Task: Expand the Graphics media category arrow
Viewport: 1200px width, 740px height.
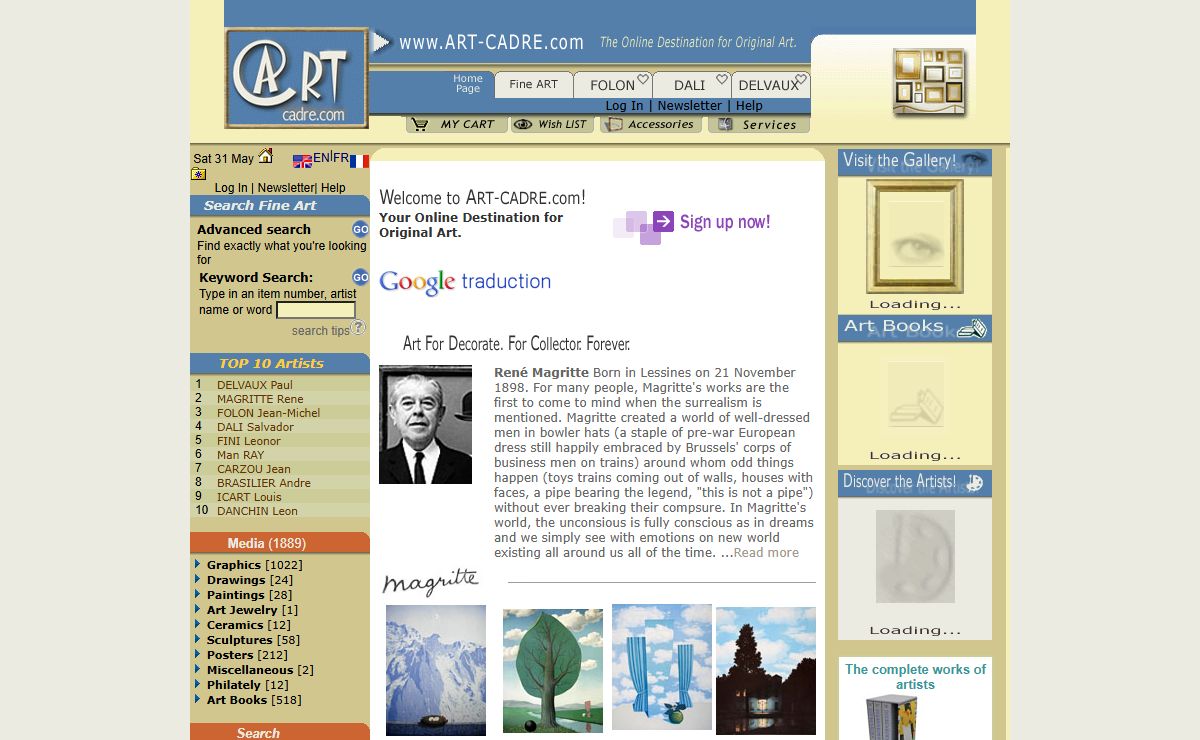Action: tap(198, 564)
